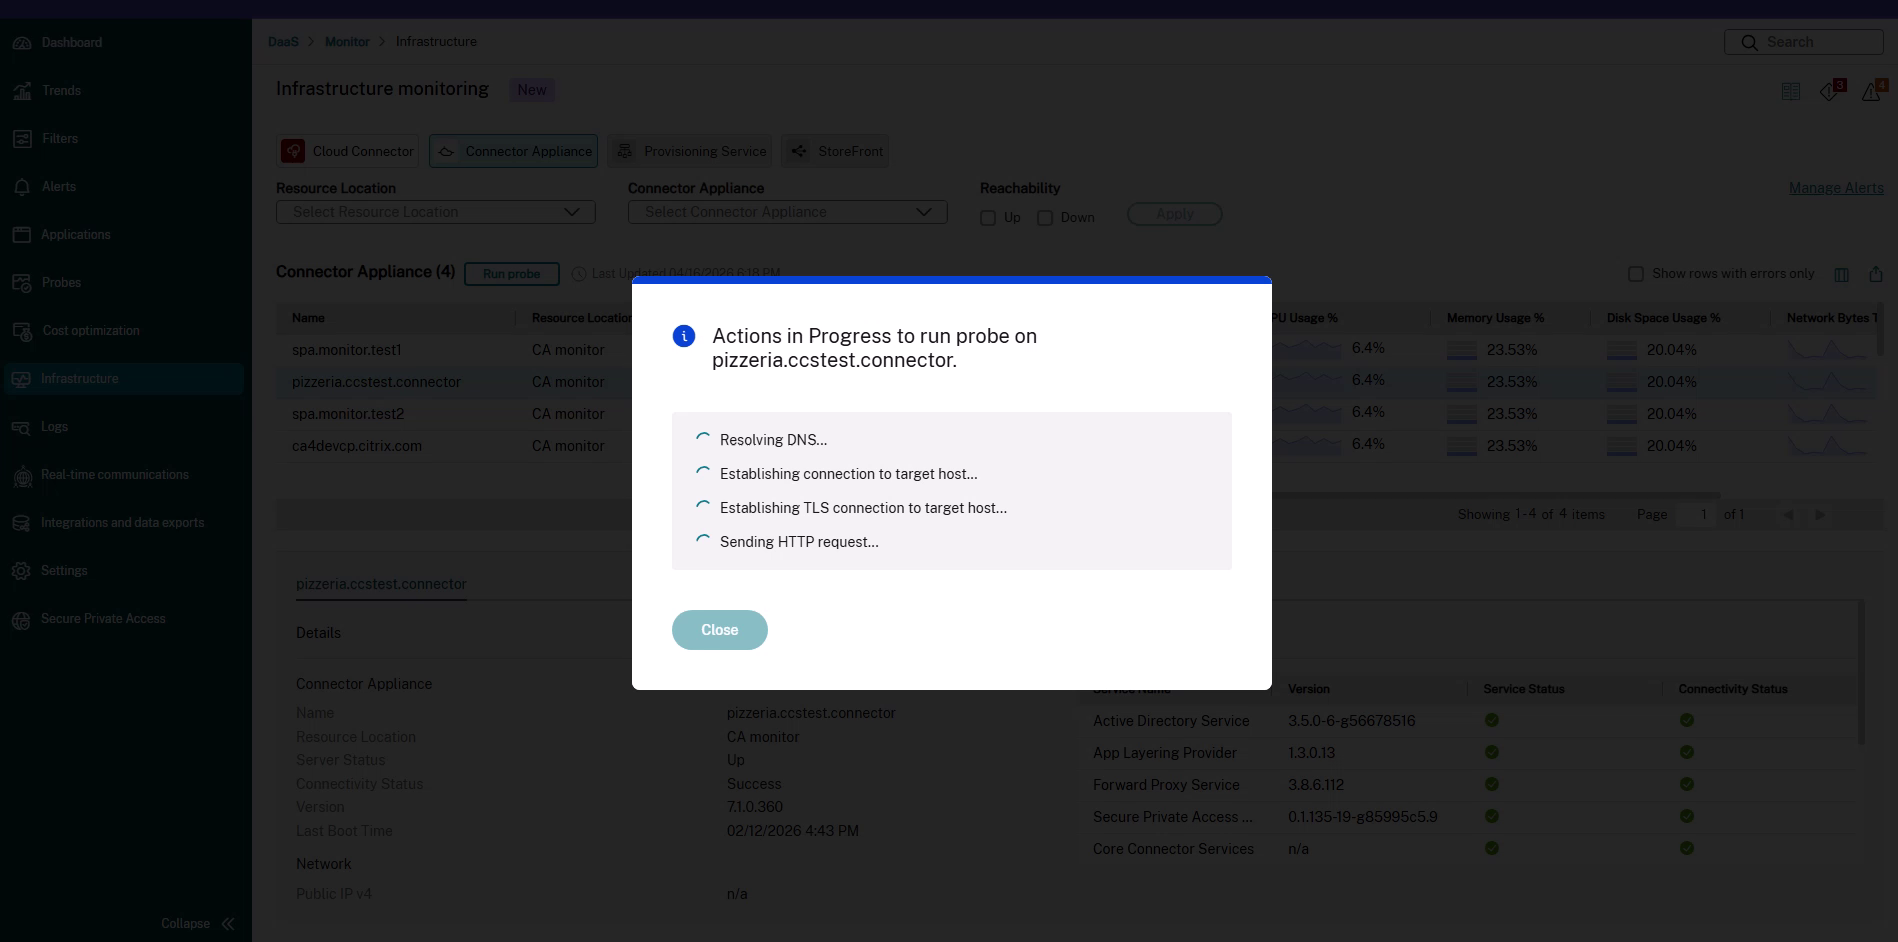Click the Active Directory Service row

1468,721
